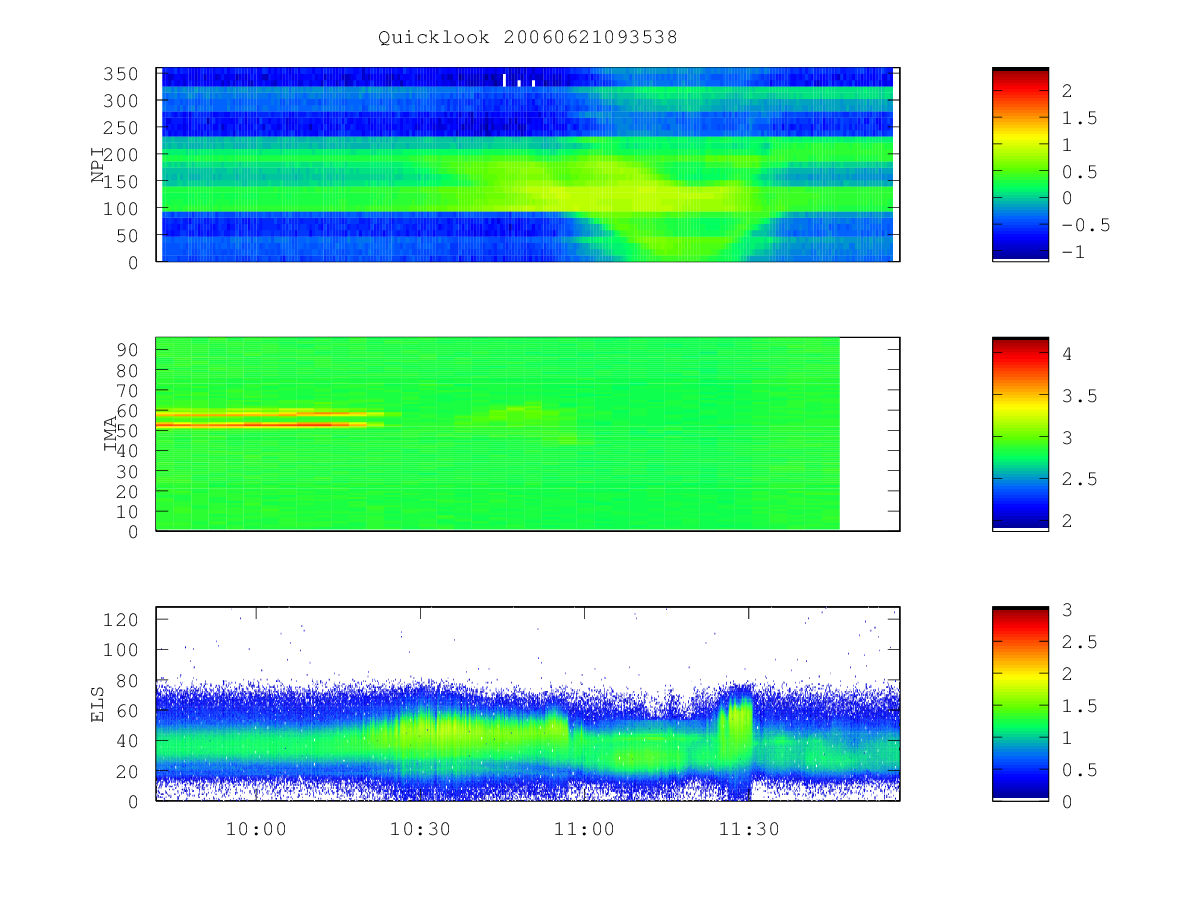Select the NPI axis label
Viewport: 1200px width, 900px height.
coord(98,164)
